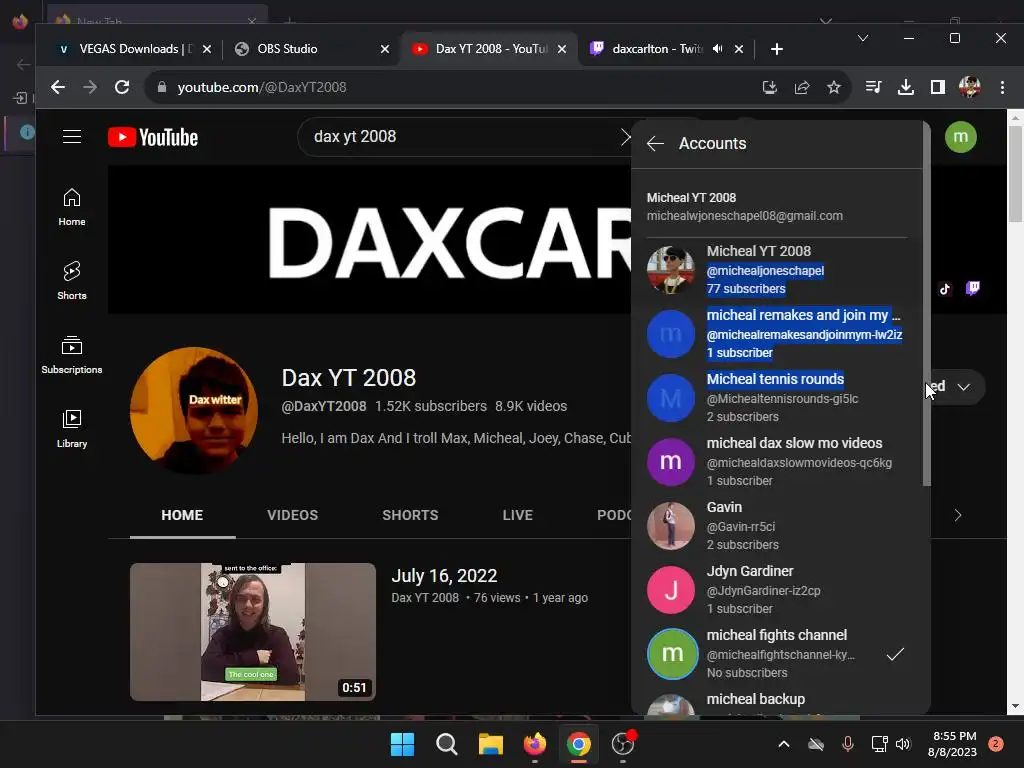Click the YouTube logo
The width and height of the screenshot is (1024, 768).
click(153, 137)
